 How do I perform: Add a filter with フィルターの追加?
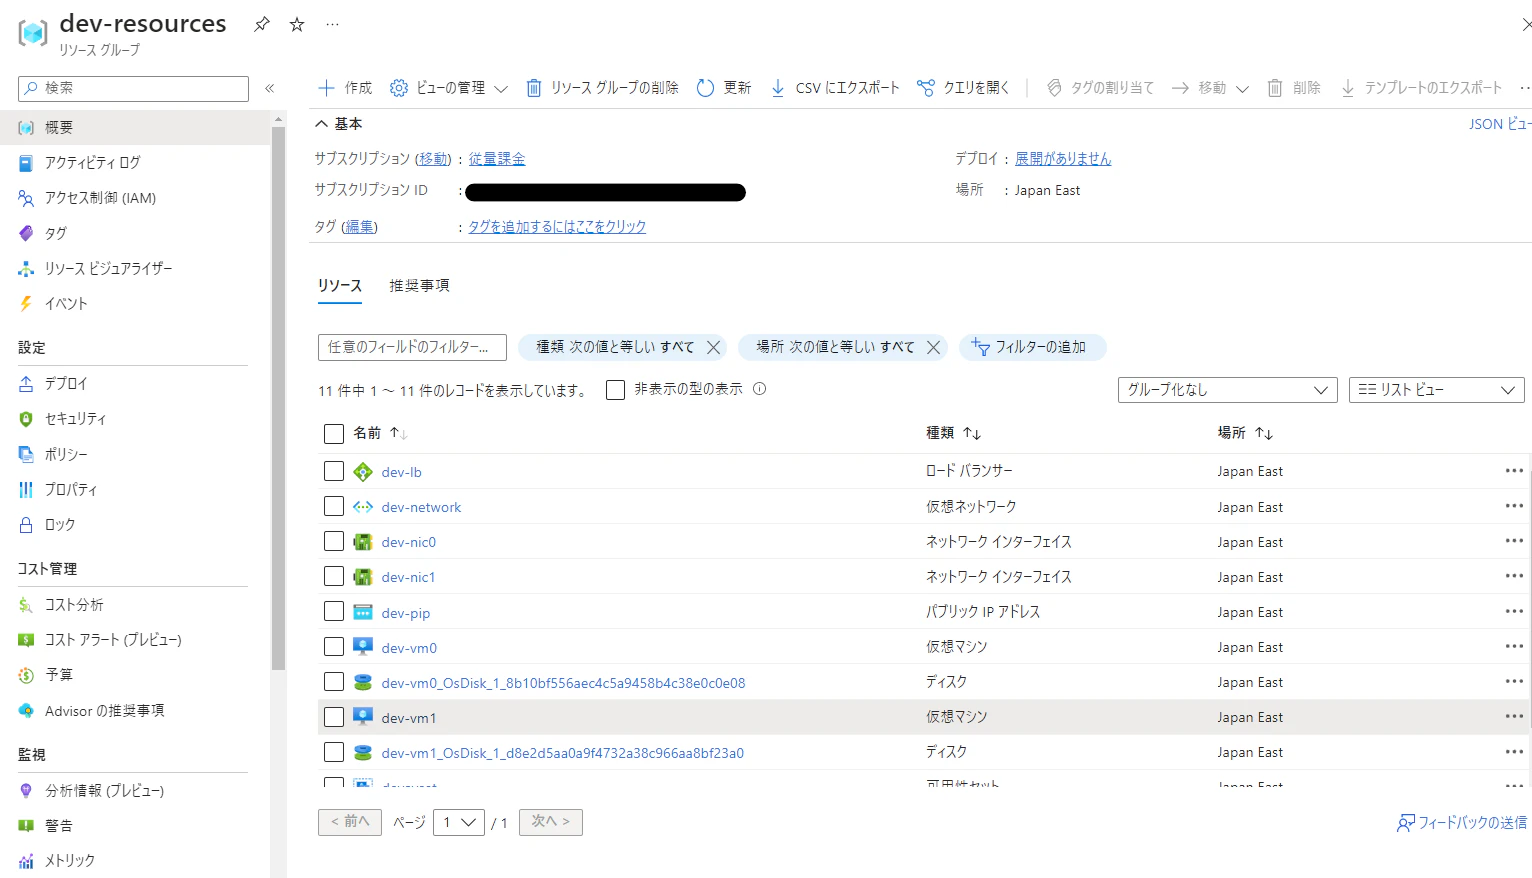(1033, 347)
